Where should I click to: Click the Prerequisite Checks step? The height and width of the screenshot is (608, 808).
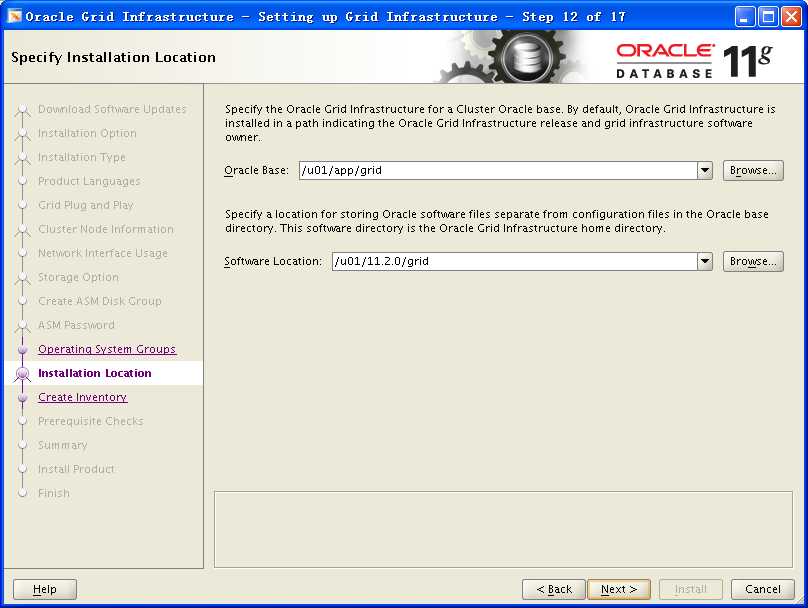tap(91, 421)
